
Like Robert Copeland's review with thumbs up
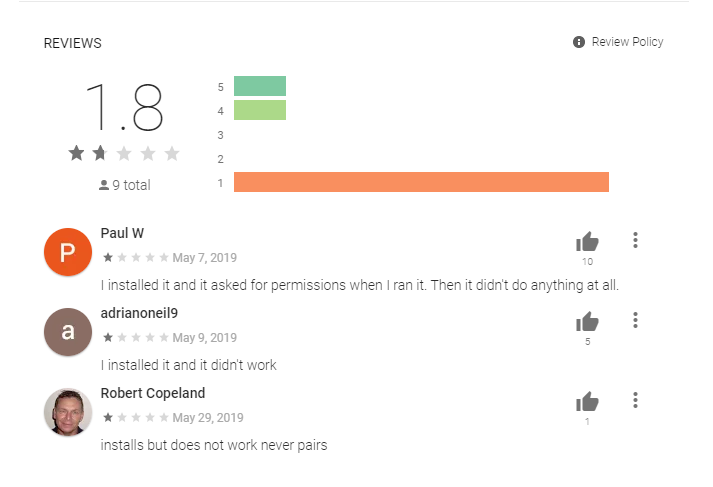pos(587,402)
